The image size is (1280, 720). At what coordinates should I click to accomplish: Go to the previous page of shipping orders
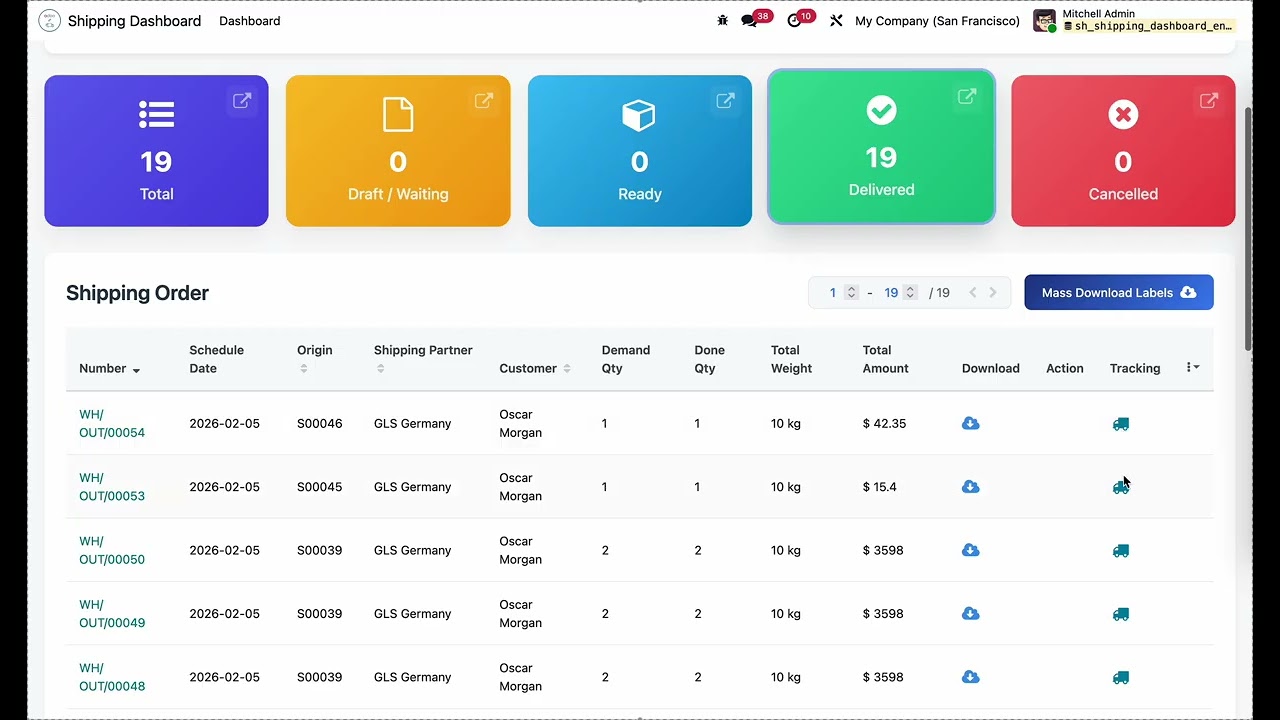pyautogui.click(x=973, y=293)
